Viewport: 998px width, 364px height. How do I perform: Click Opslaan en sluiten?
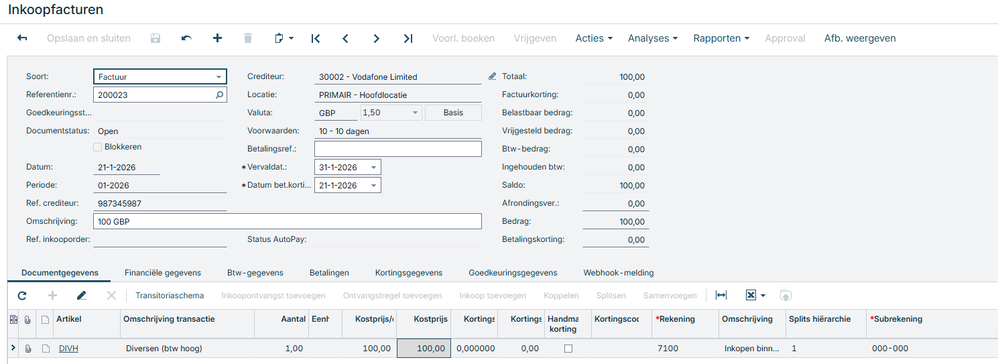(x=88, y=38)
